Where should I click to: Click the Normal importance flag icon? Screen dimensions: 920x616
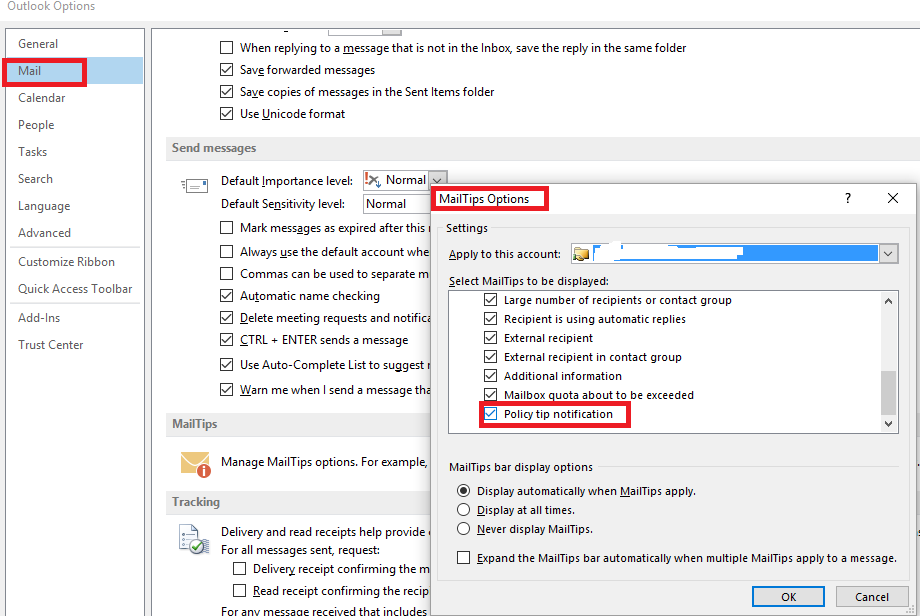click(374, 180)
